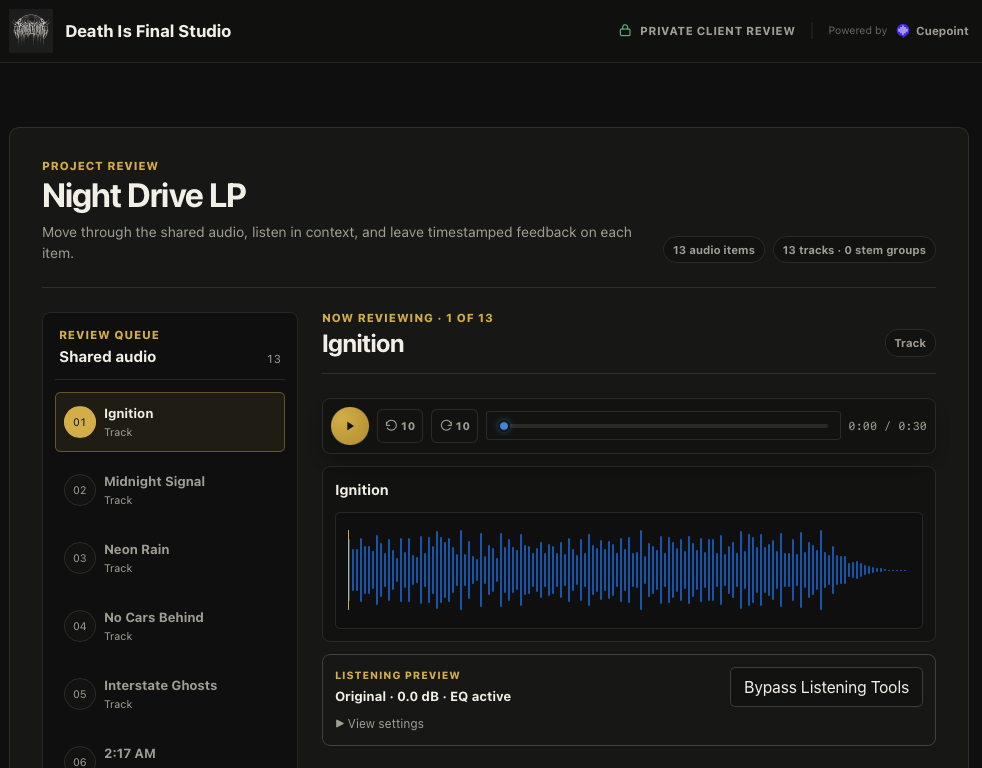Select Neon Rain track

[170, 558]
